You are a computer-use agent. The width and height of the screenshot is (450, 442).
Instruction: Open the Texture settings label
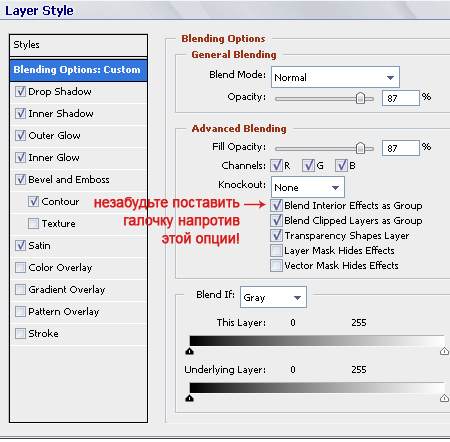point(59,224)
